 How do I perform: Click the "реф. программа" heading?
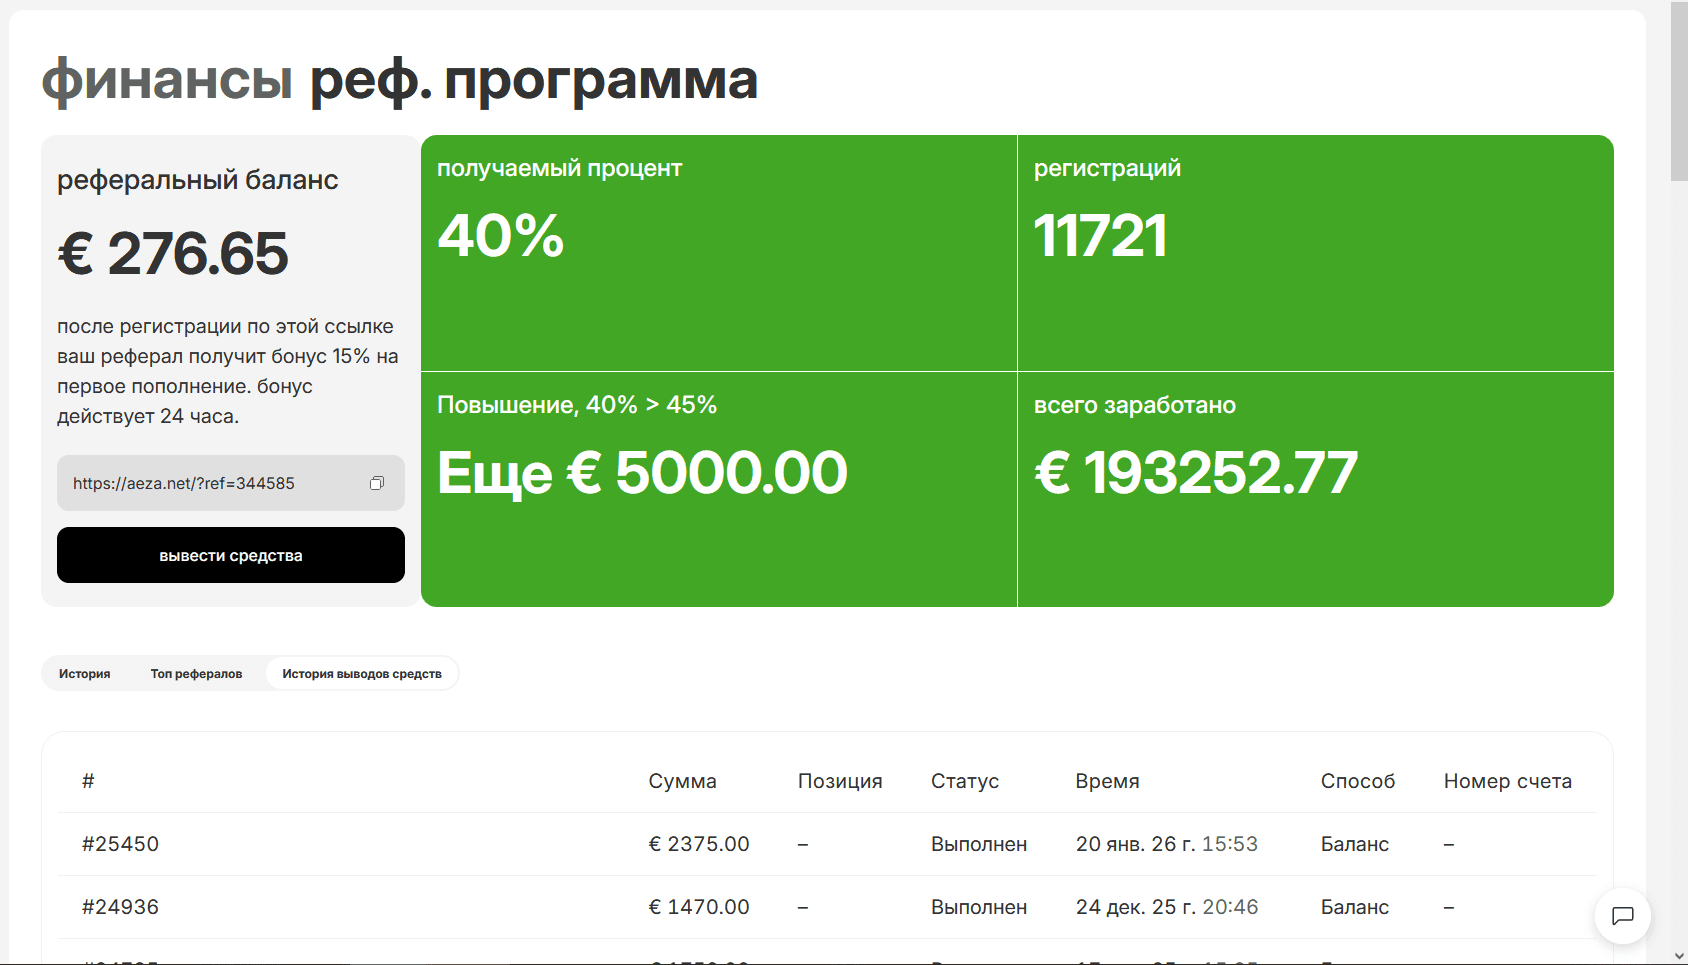tap(533, 79)
